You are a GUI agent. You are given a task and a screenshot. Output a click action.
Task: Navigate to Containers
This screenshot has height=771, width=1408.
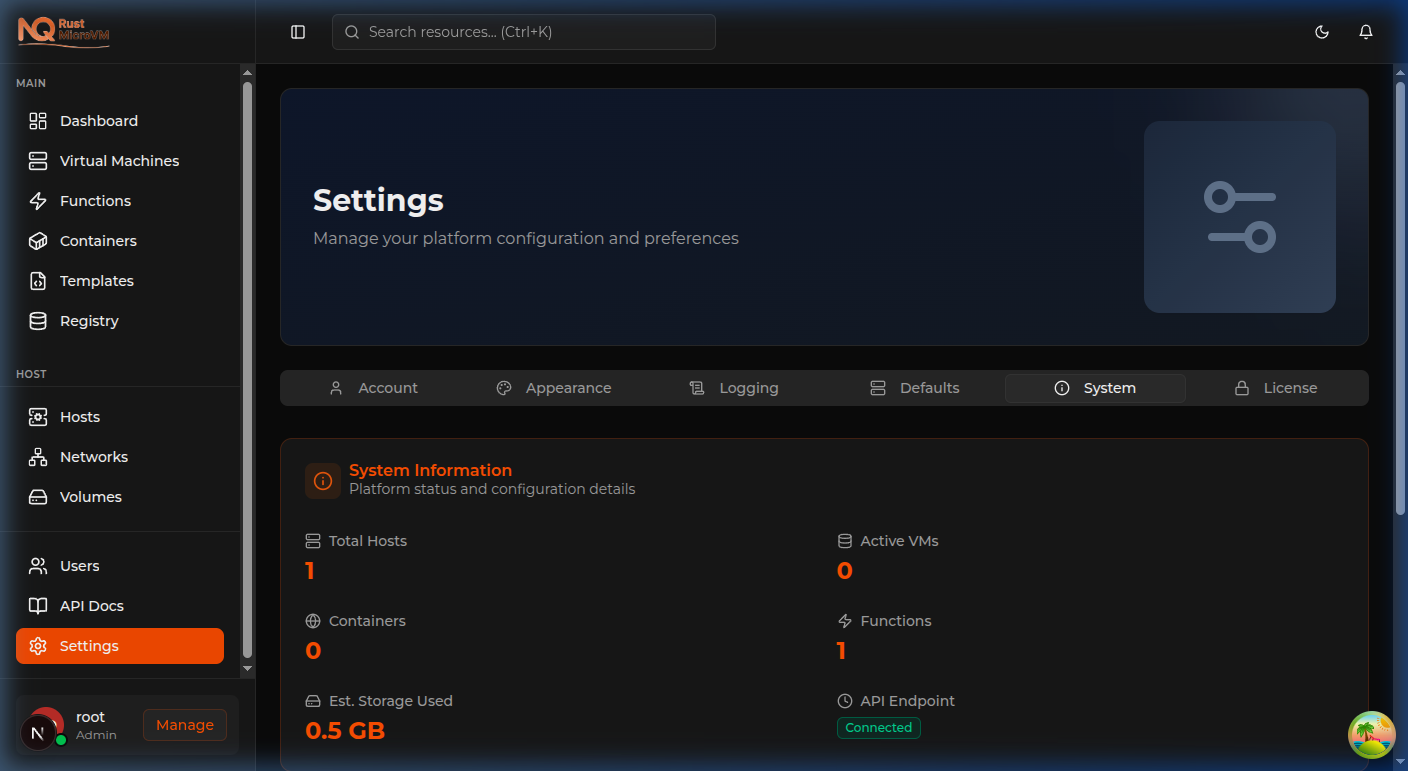[x=97, y=240]
